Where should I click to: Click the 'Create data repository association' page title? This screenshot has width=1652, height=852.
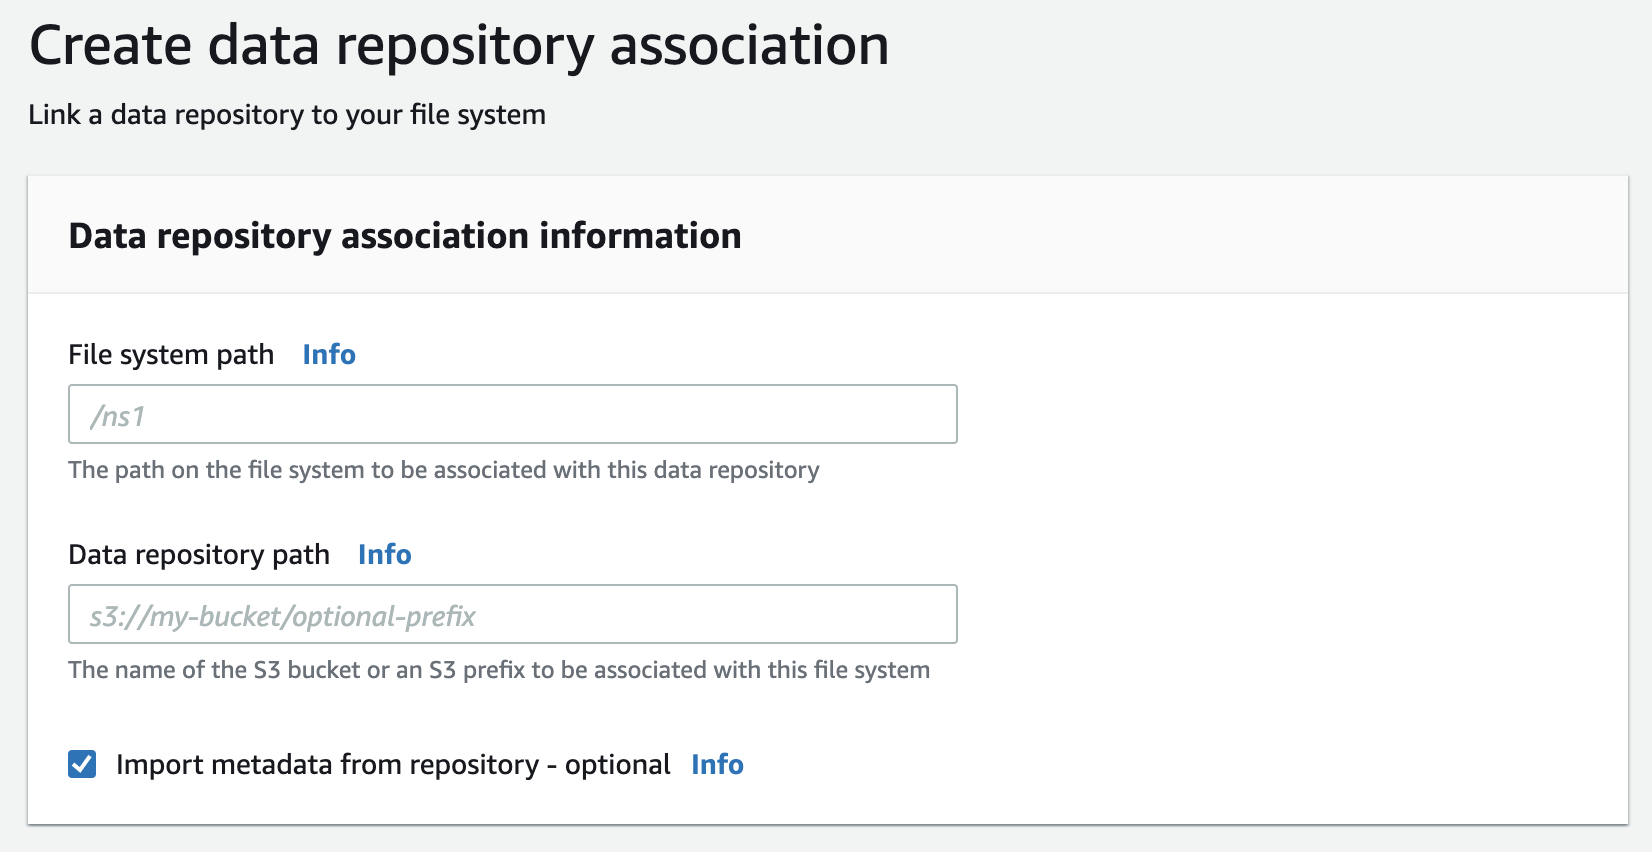[x=459, y=46]
